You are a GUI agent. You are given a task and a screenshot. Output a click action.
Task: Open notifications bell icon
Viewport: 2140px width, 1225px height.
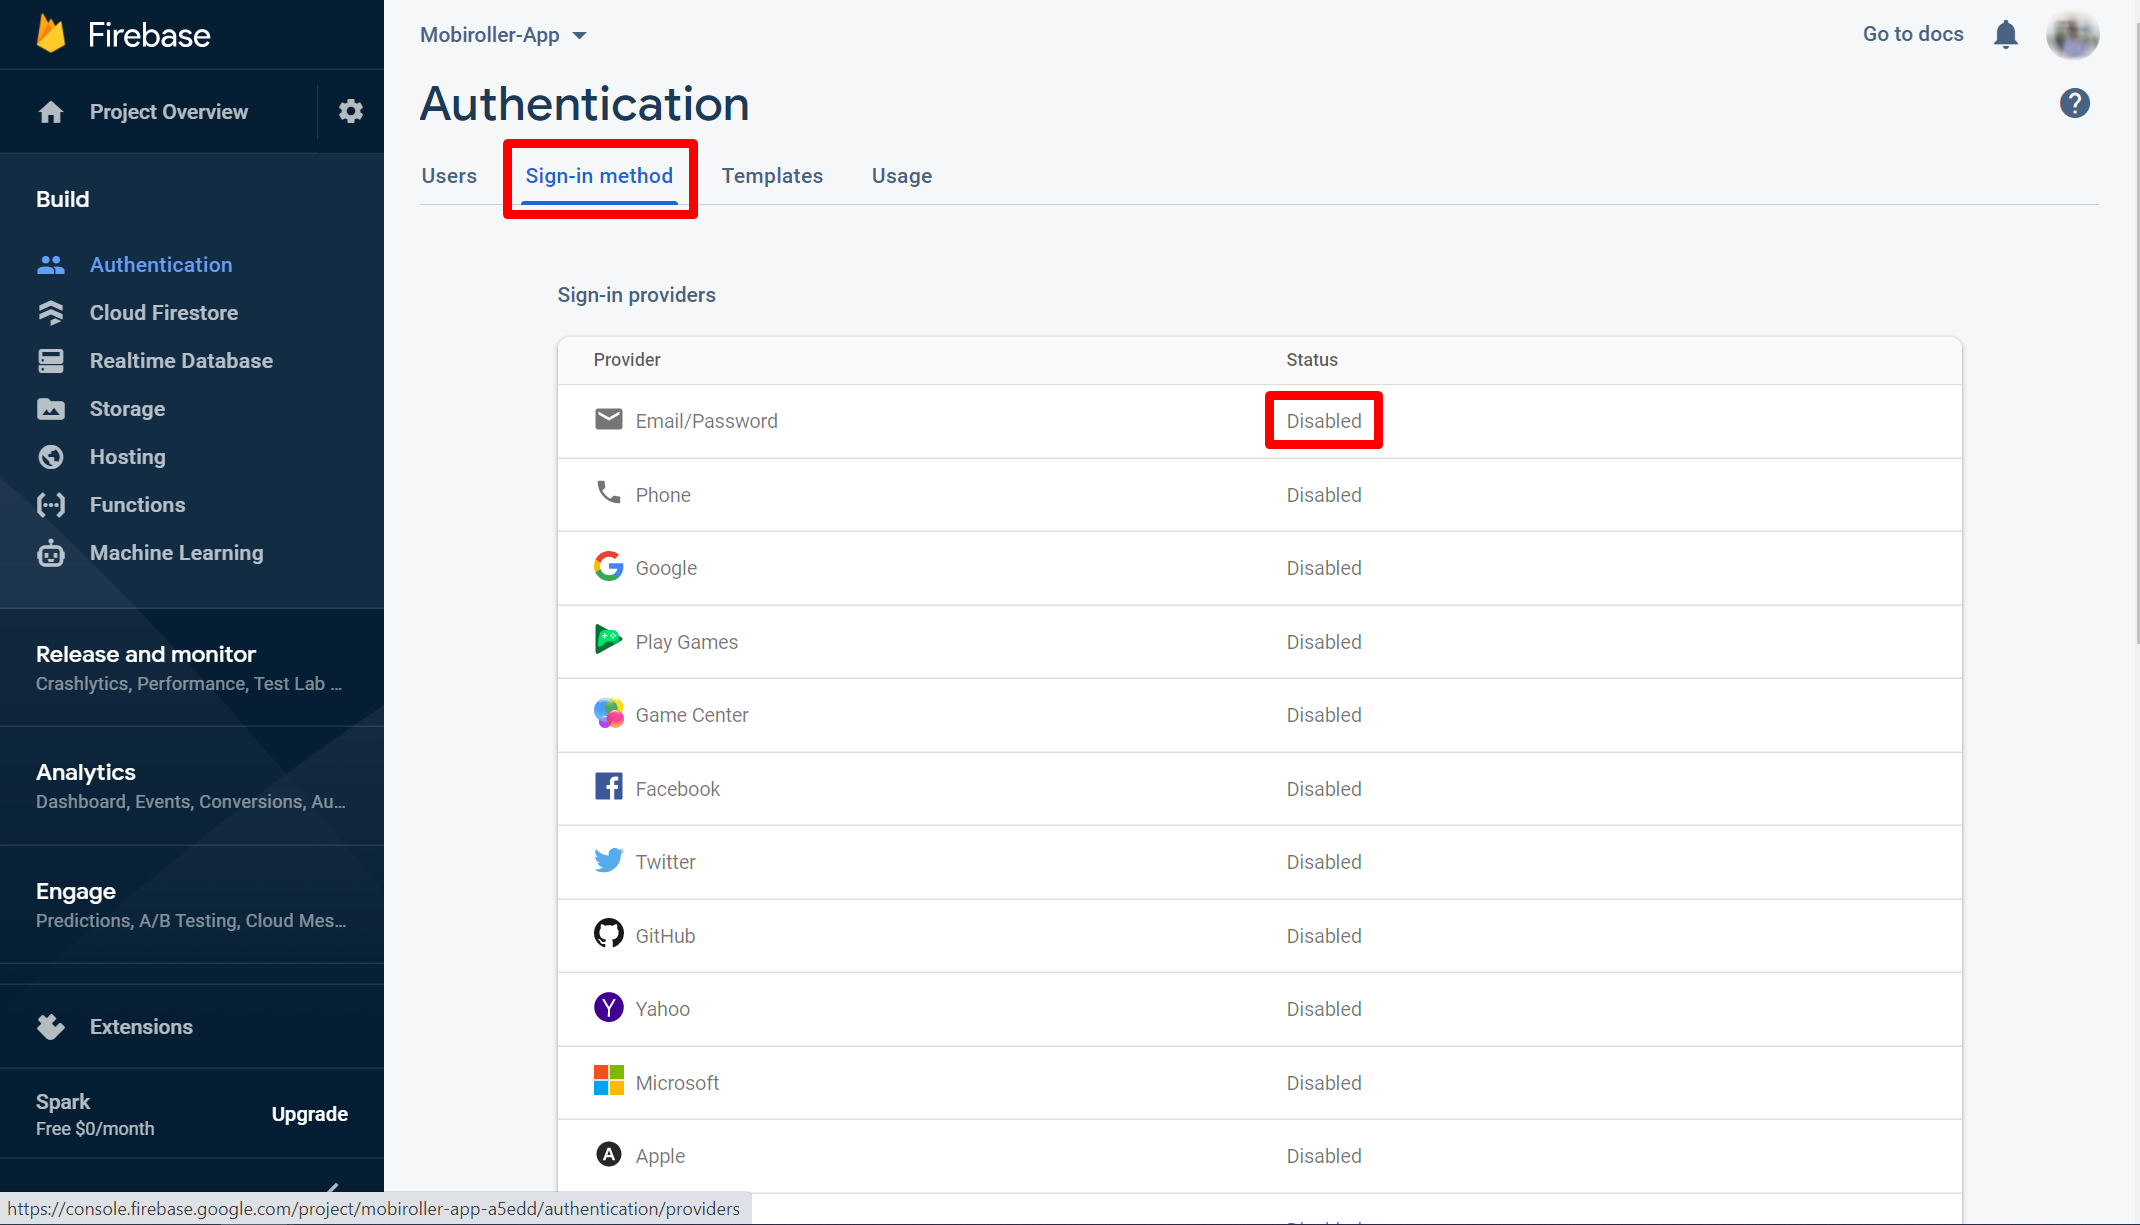(x=2006, y=35)
